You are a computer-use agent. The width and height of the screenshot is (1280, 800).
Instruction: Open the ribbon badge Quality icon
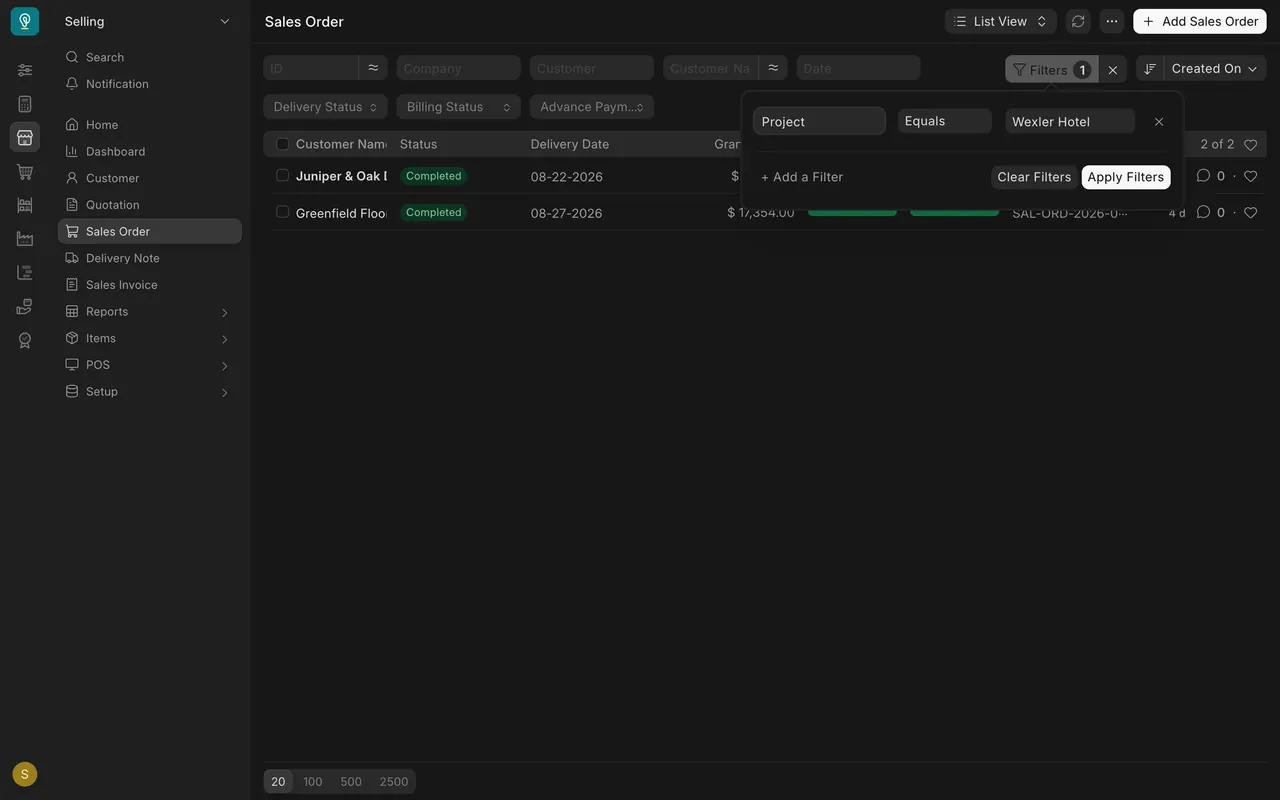25,340
